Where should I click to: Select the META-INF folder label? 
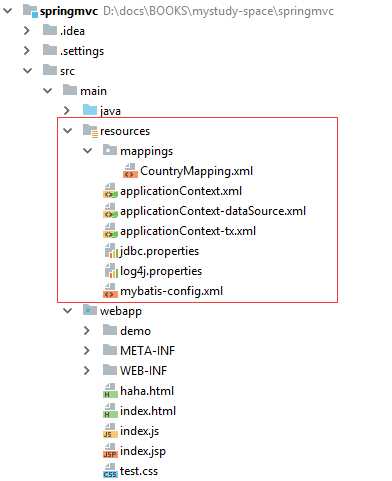pos(148,351)
